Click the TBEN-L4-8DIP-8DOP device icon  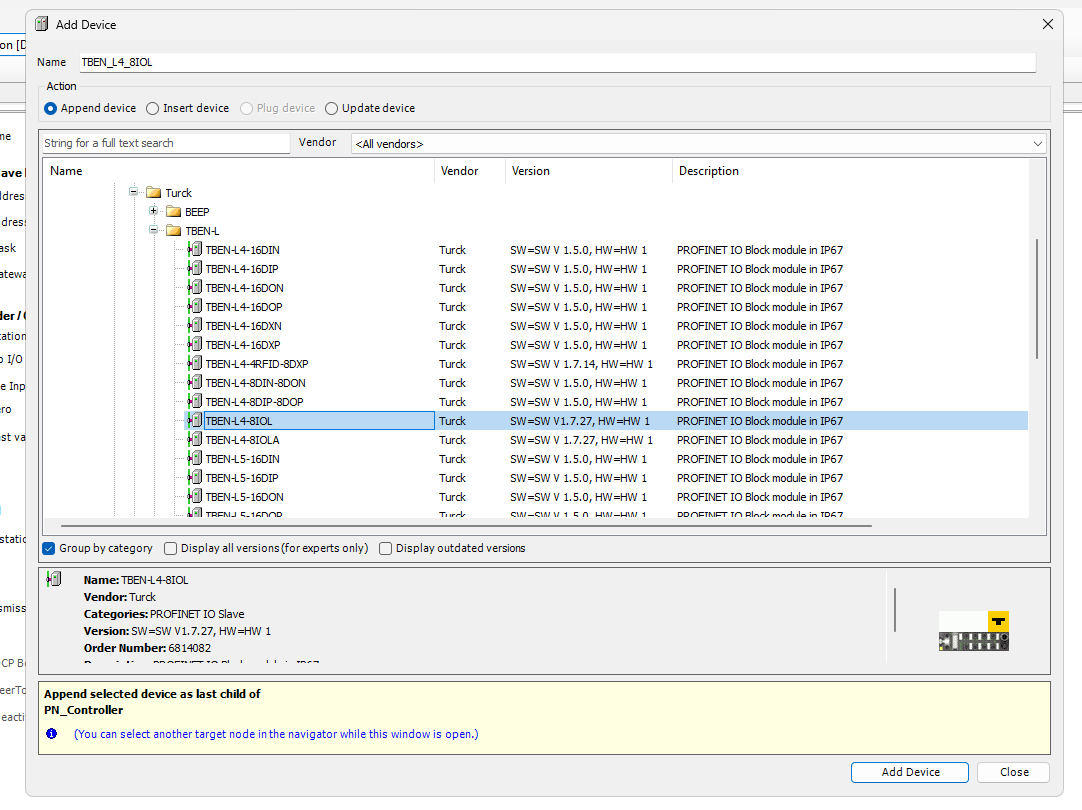(x=195, y=402)
